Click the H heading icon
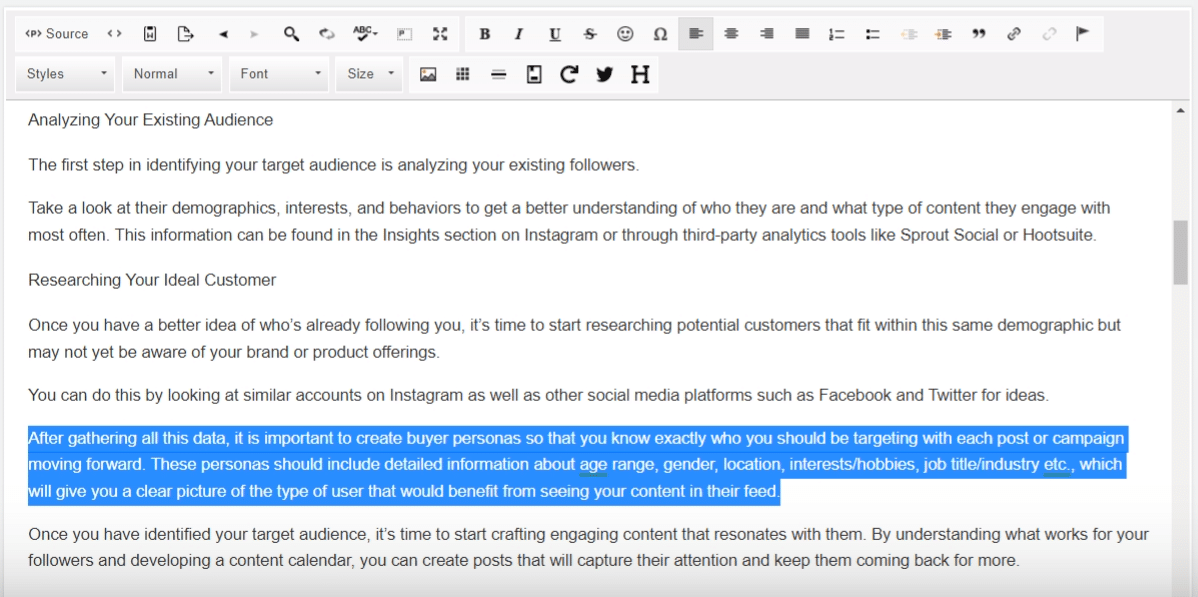This screenshot has width=1198, height=597. pyautogui.click(x=640, y=74)
